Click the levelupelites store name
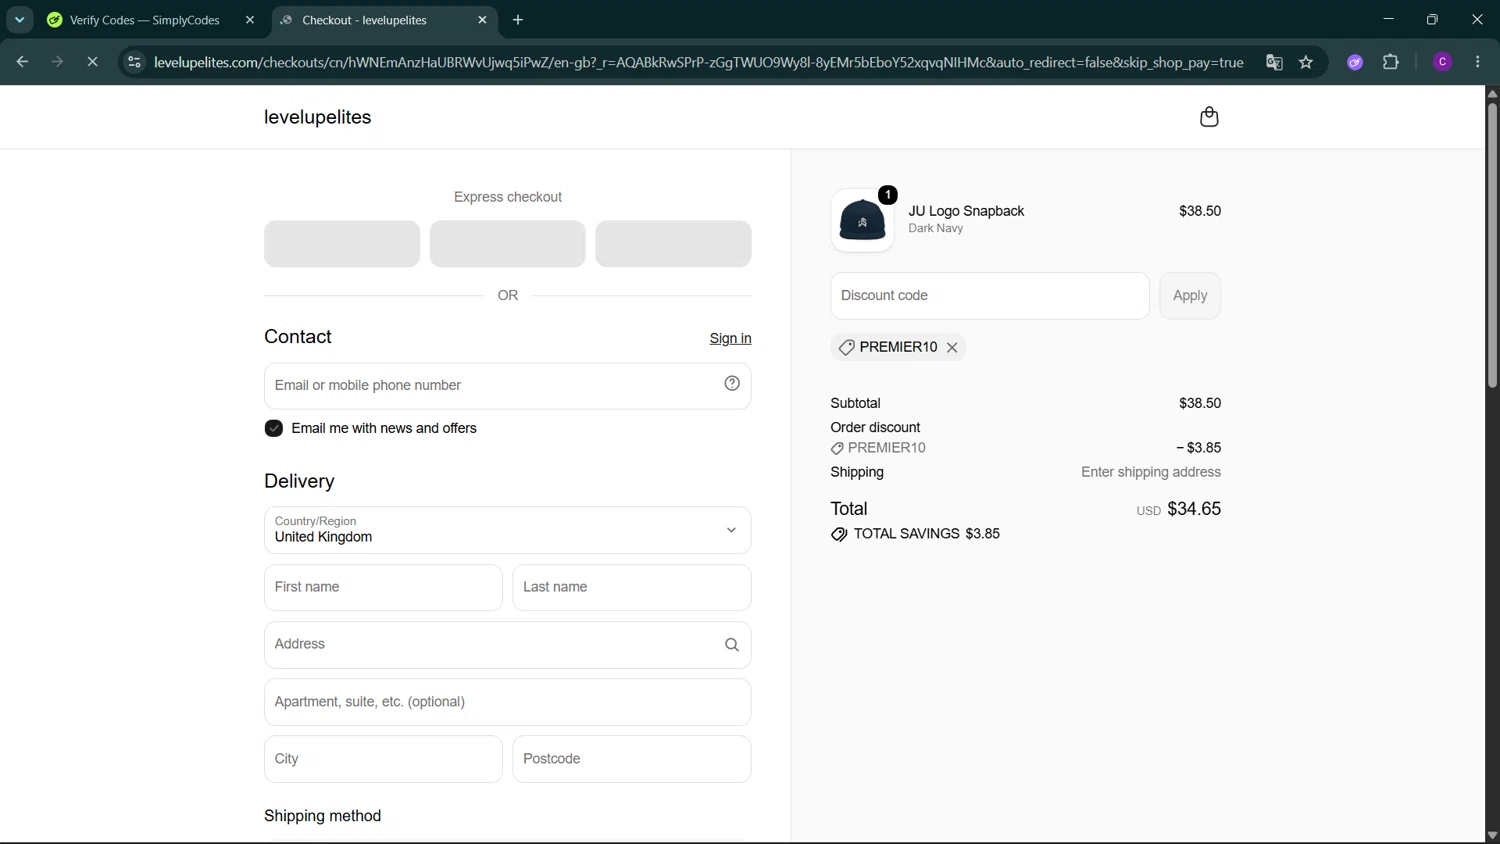The image size is (1500, 844). (x=318, y=117)
